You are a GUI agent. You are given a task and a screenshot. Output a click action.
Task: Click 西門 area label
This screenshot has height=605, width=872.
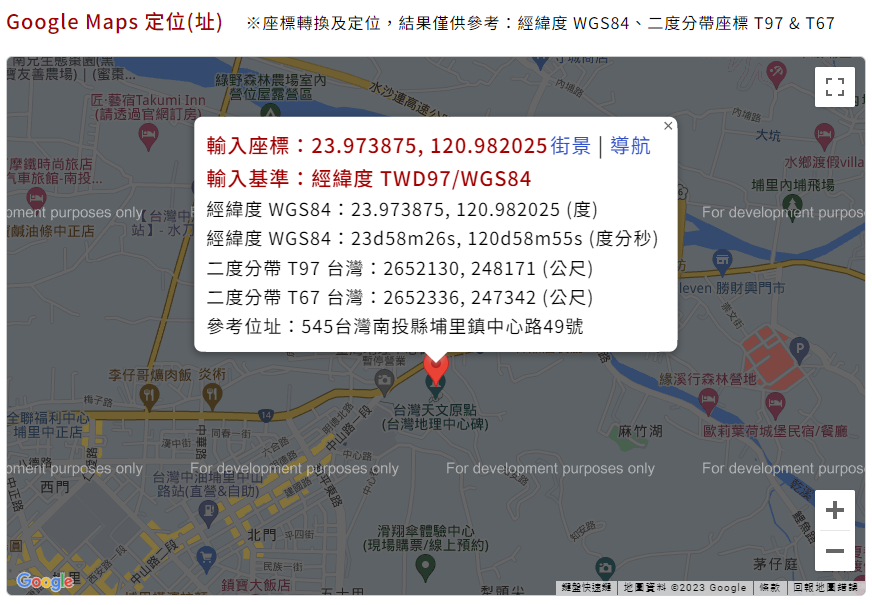(x=54, y=487)
